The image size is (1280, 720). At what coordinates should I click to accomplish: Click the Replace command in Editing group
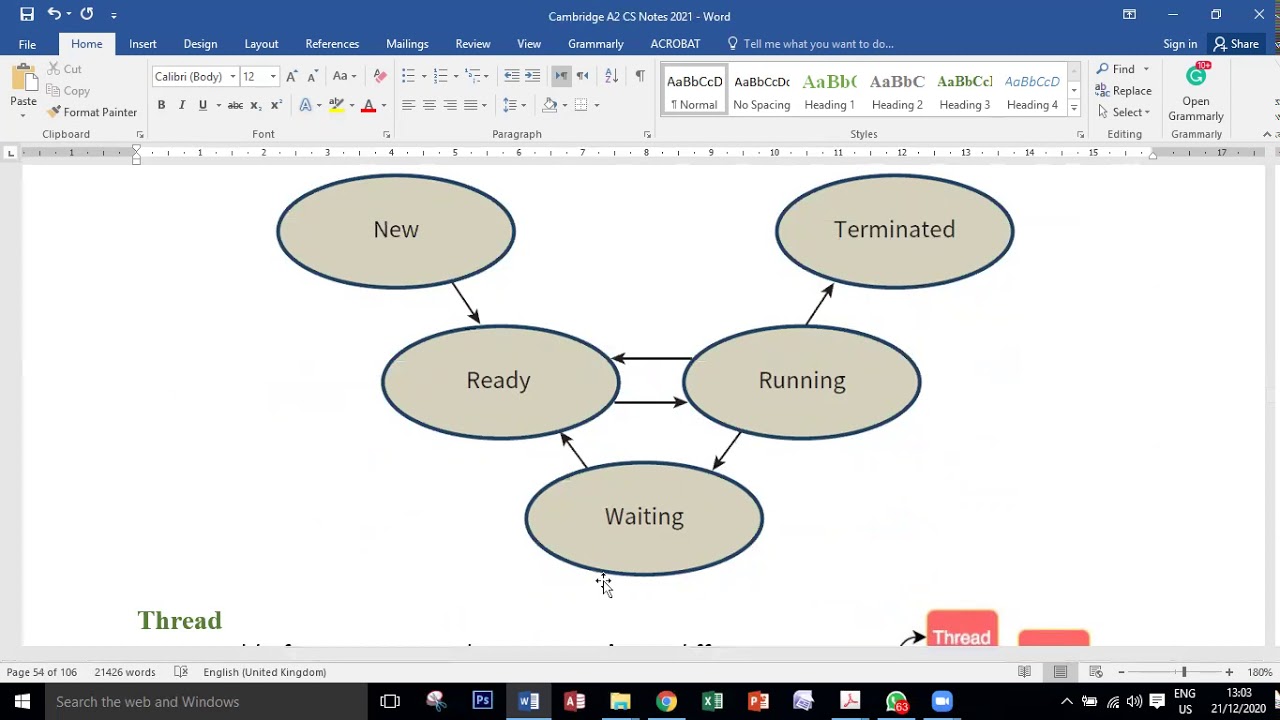click(x=1124, y=91)
